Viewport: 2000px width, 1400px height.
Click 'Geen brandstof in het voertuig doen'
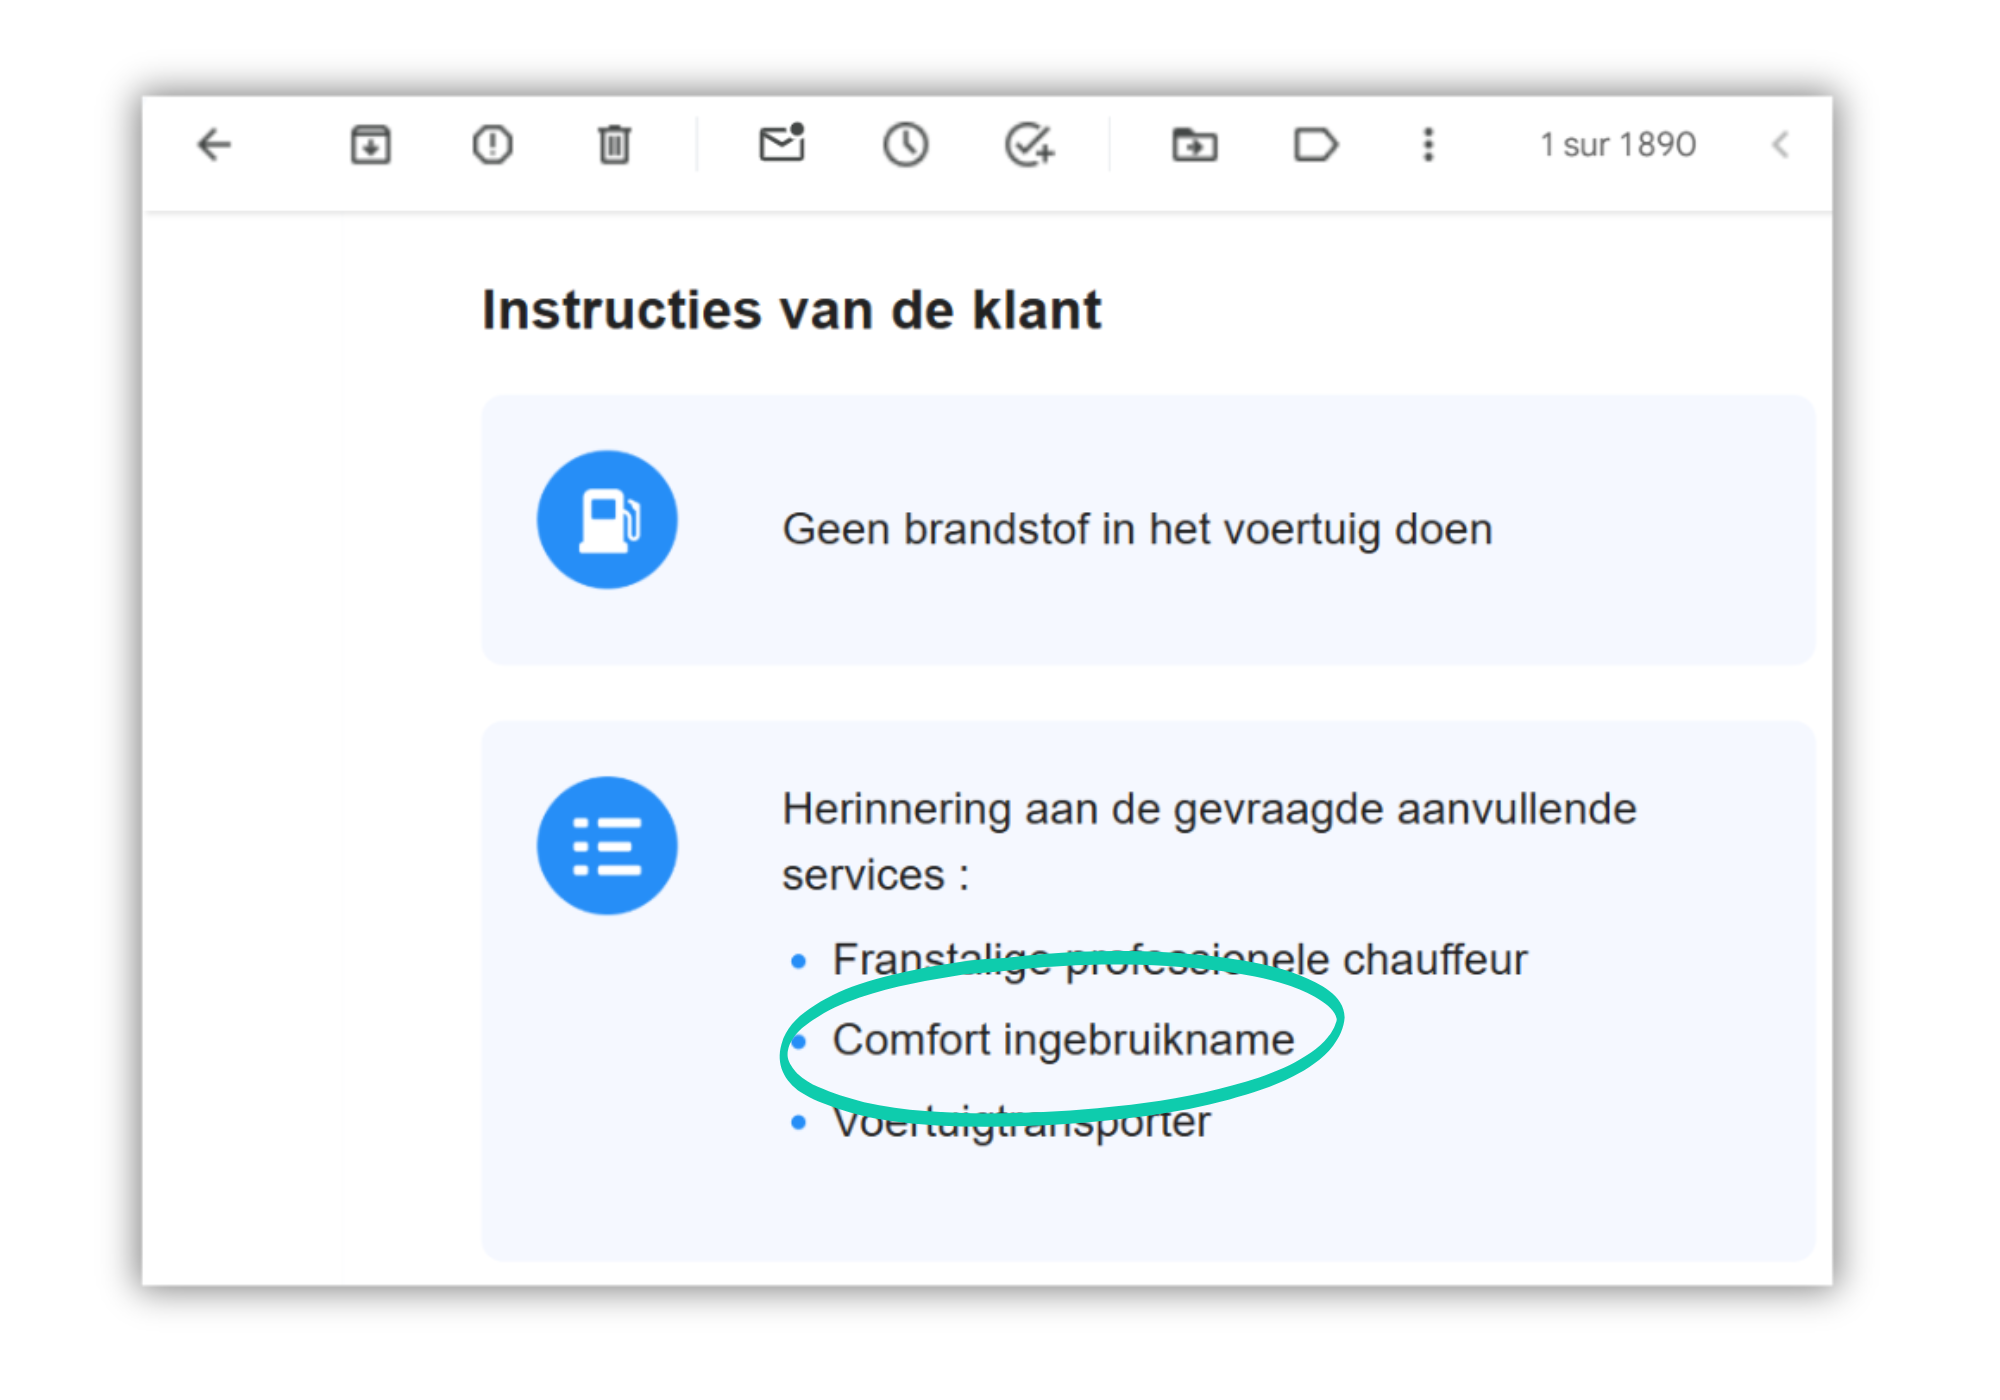(x=1138, y=529)
